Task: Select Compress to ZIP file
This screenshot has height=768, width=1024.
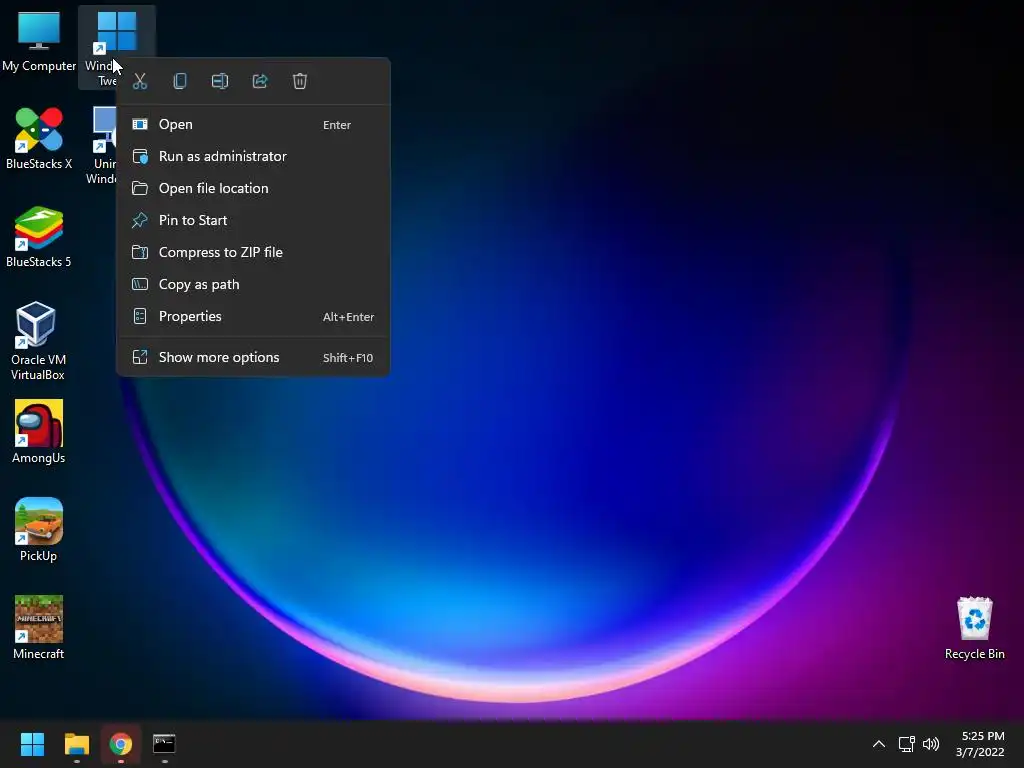Action: [253, 252]
